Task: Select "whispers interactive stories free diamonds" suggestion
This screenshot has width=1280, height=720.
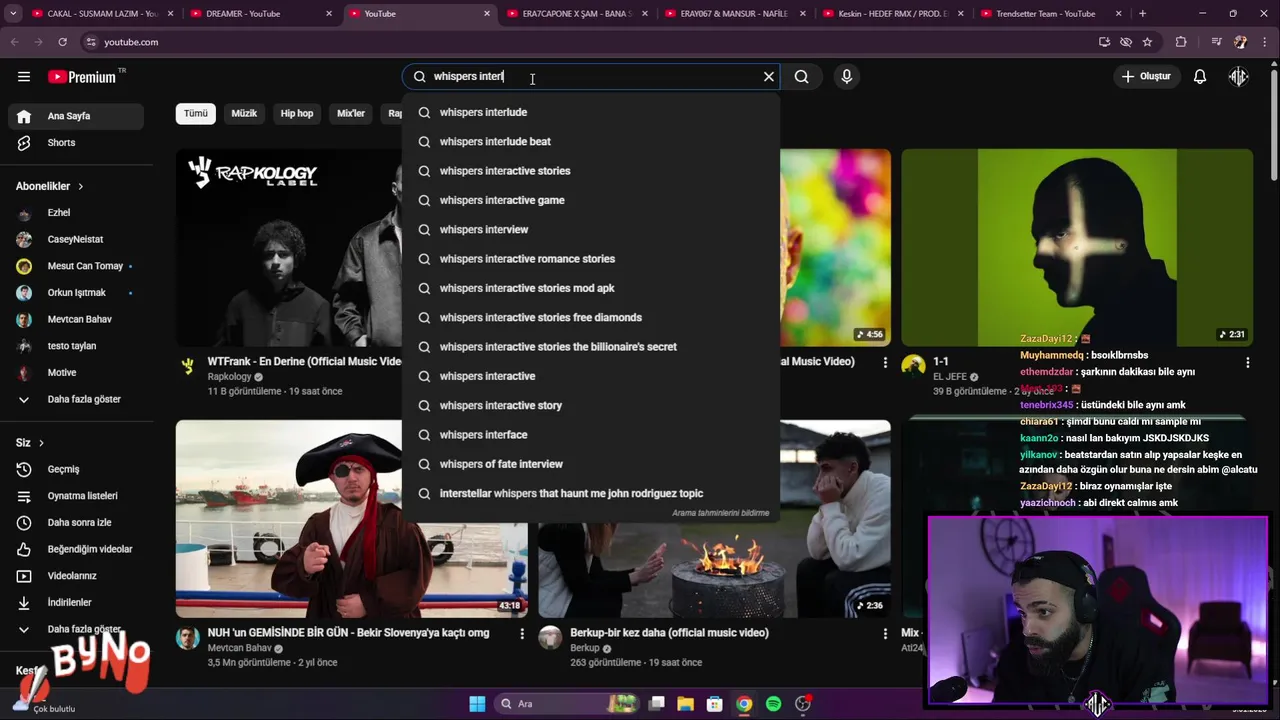Action: coord(591,318)
